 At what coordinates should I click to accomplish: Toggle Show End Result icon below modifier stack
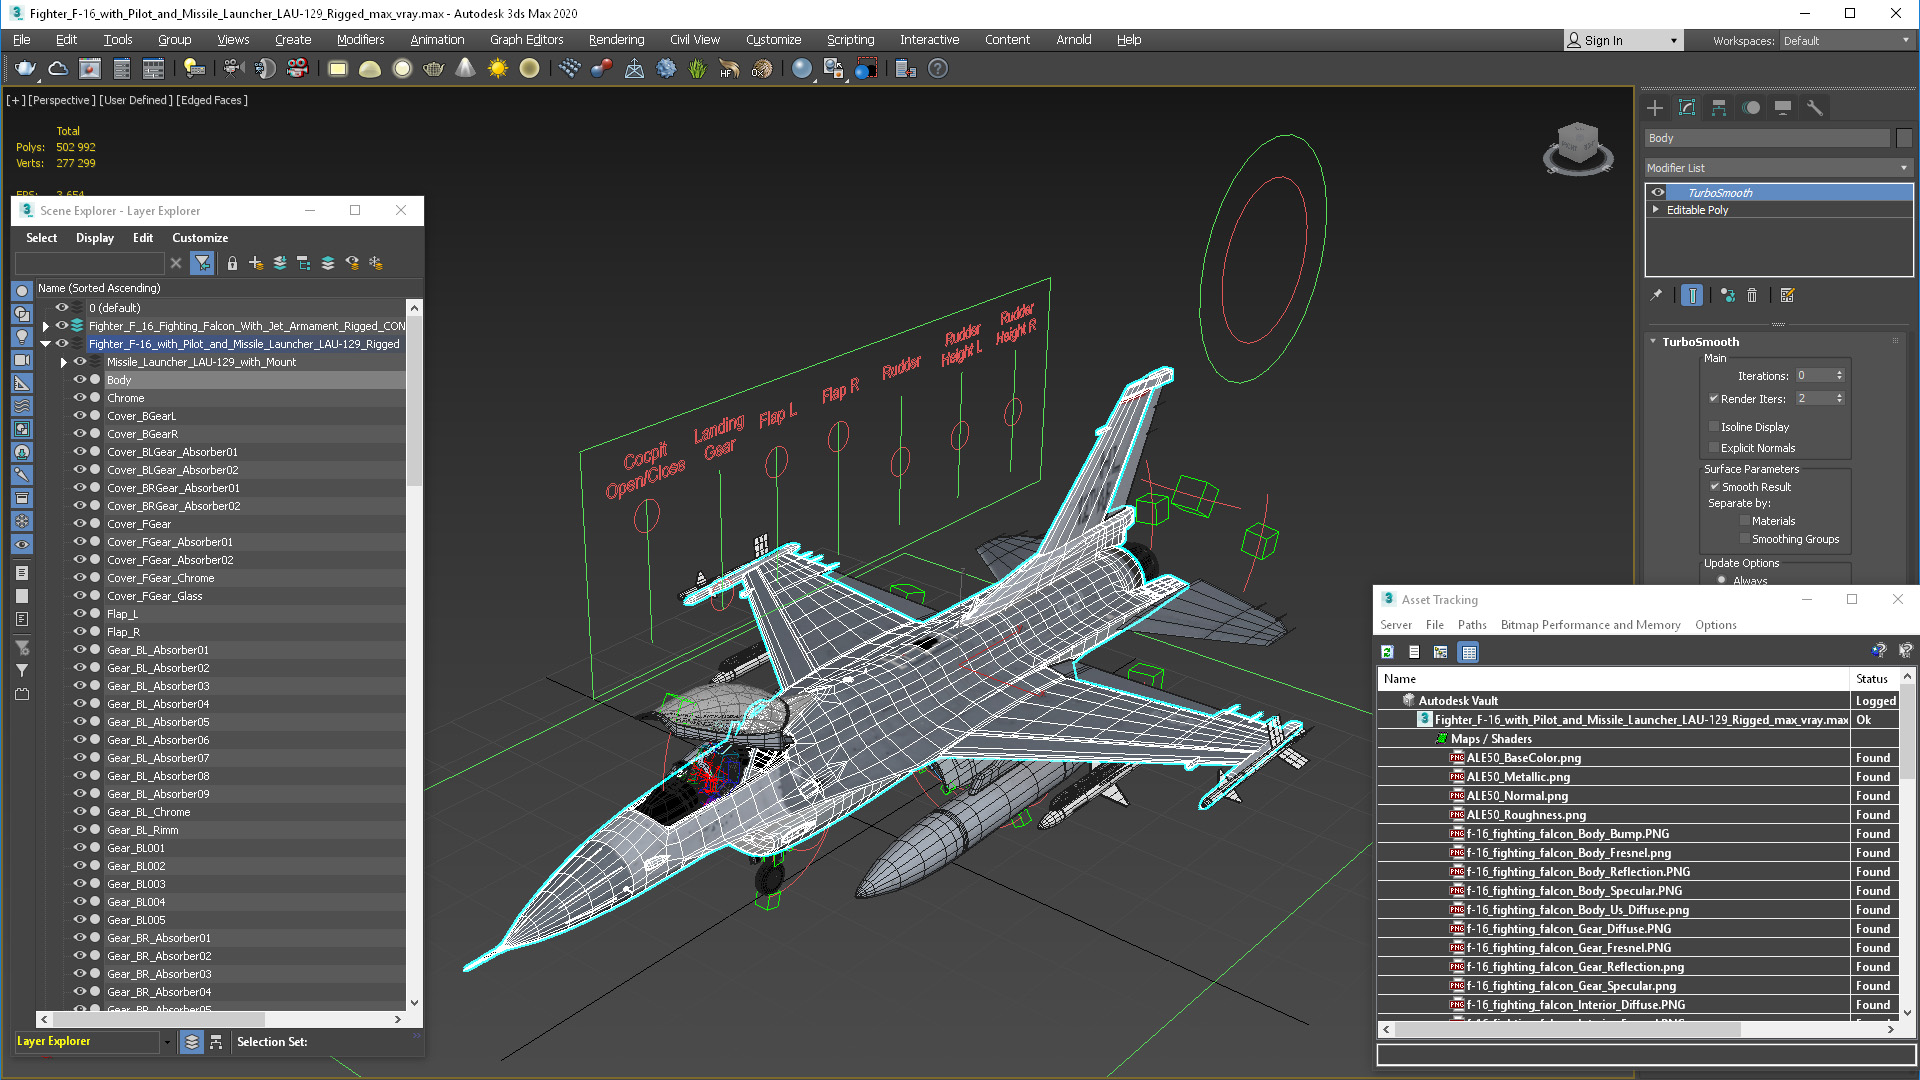pos(1692,295)
